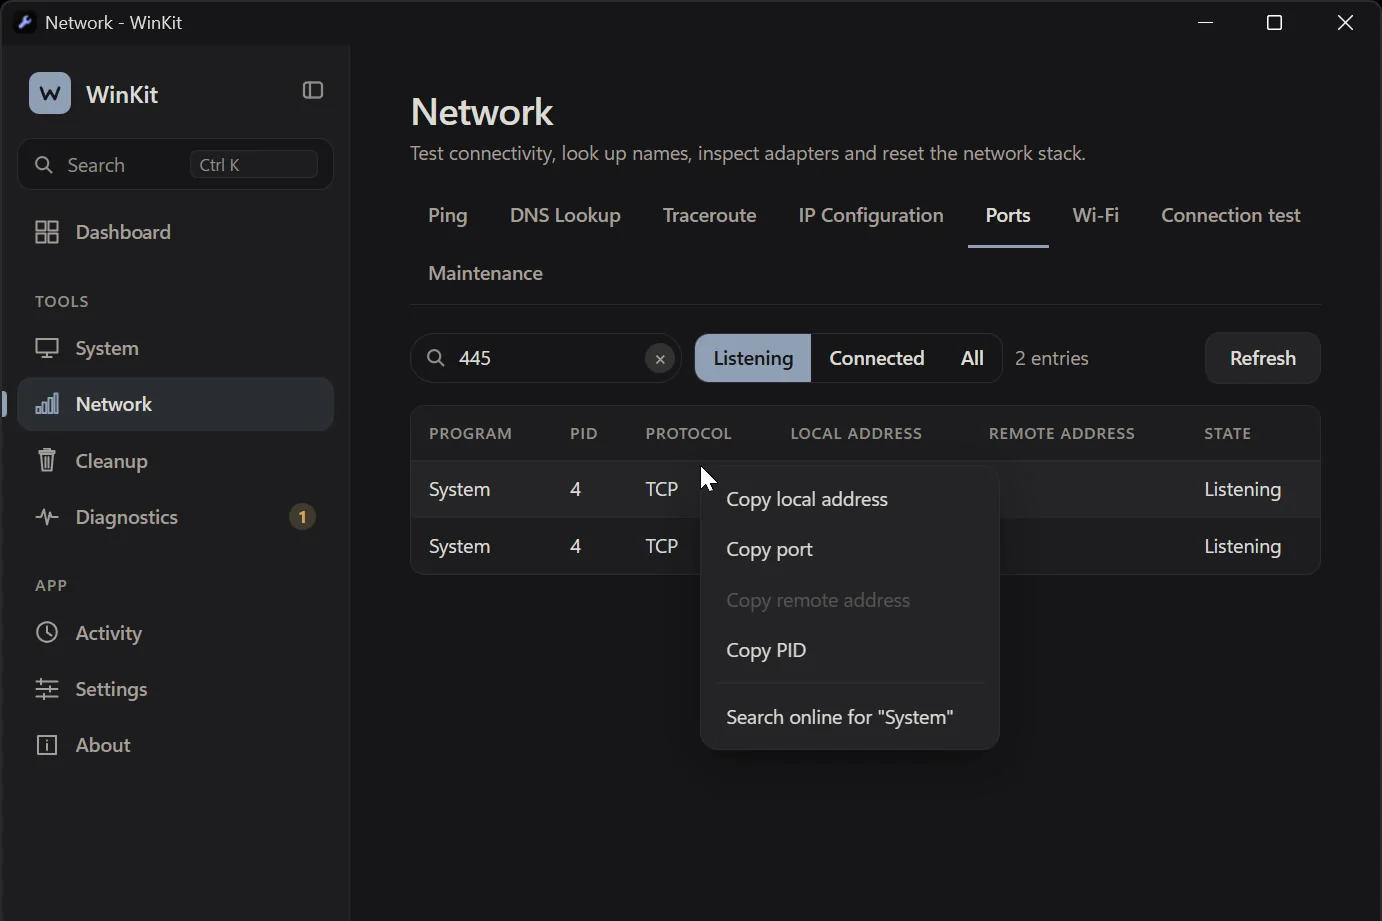Clear the 445 search filter
The image size is (1382, 921).
(660, 359)
